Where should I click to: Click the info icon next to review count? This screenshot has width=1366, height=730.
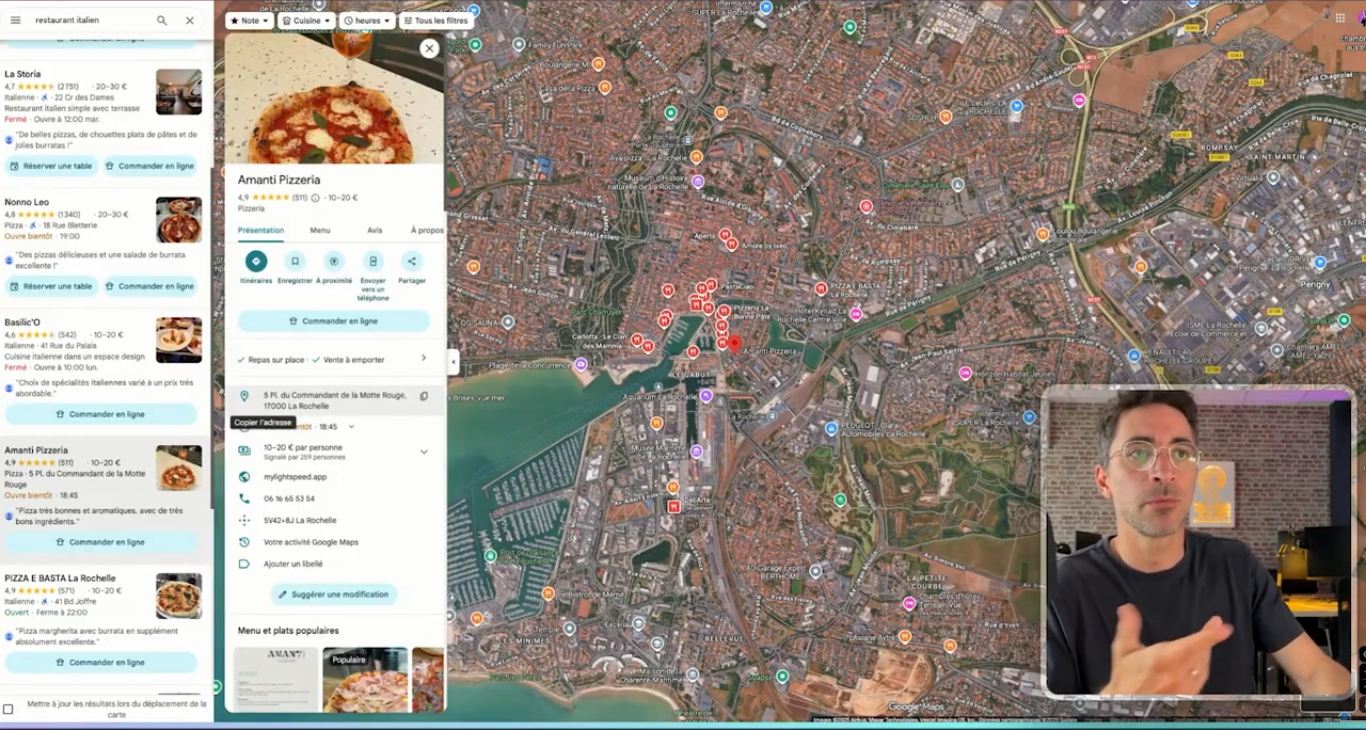(315, 198)
